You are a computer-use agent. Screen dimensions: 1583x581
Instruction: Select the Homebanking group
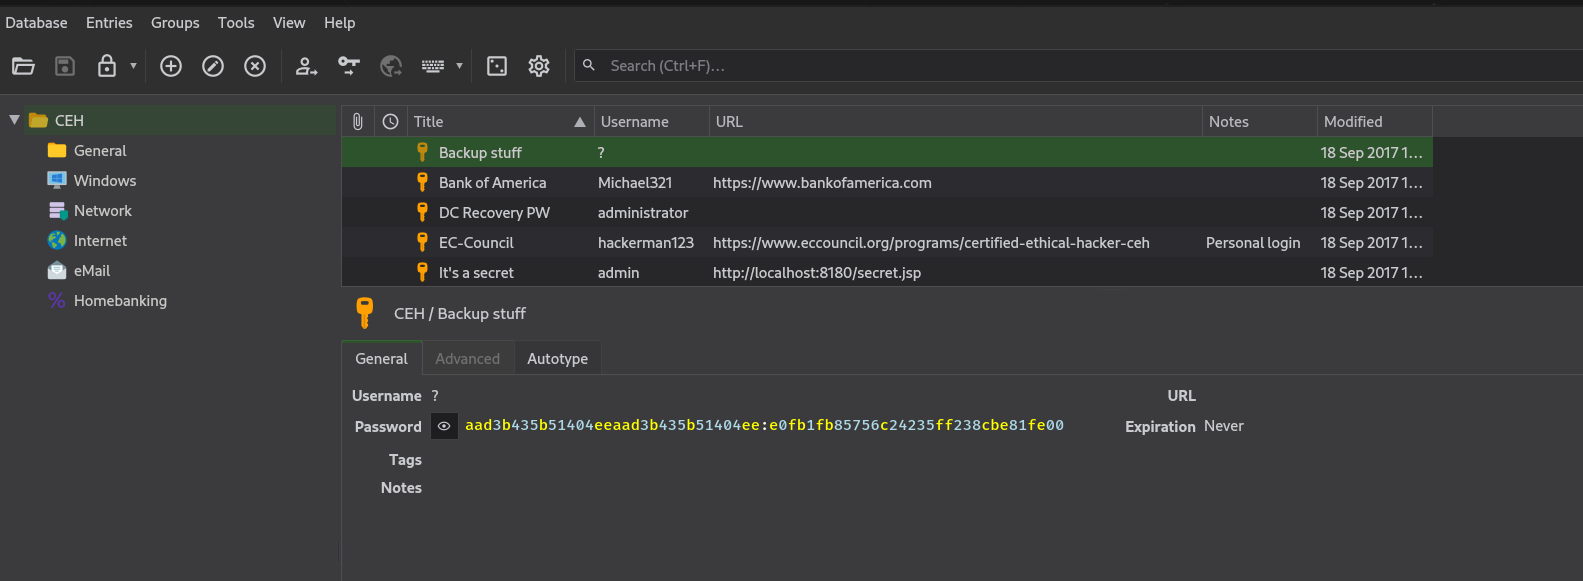click(120, 301)
